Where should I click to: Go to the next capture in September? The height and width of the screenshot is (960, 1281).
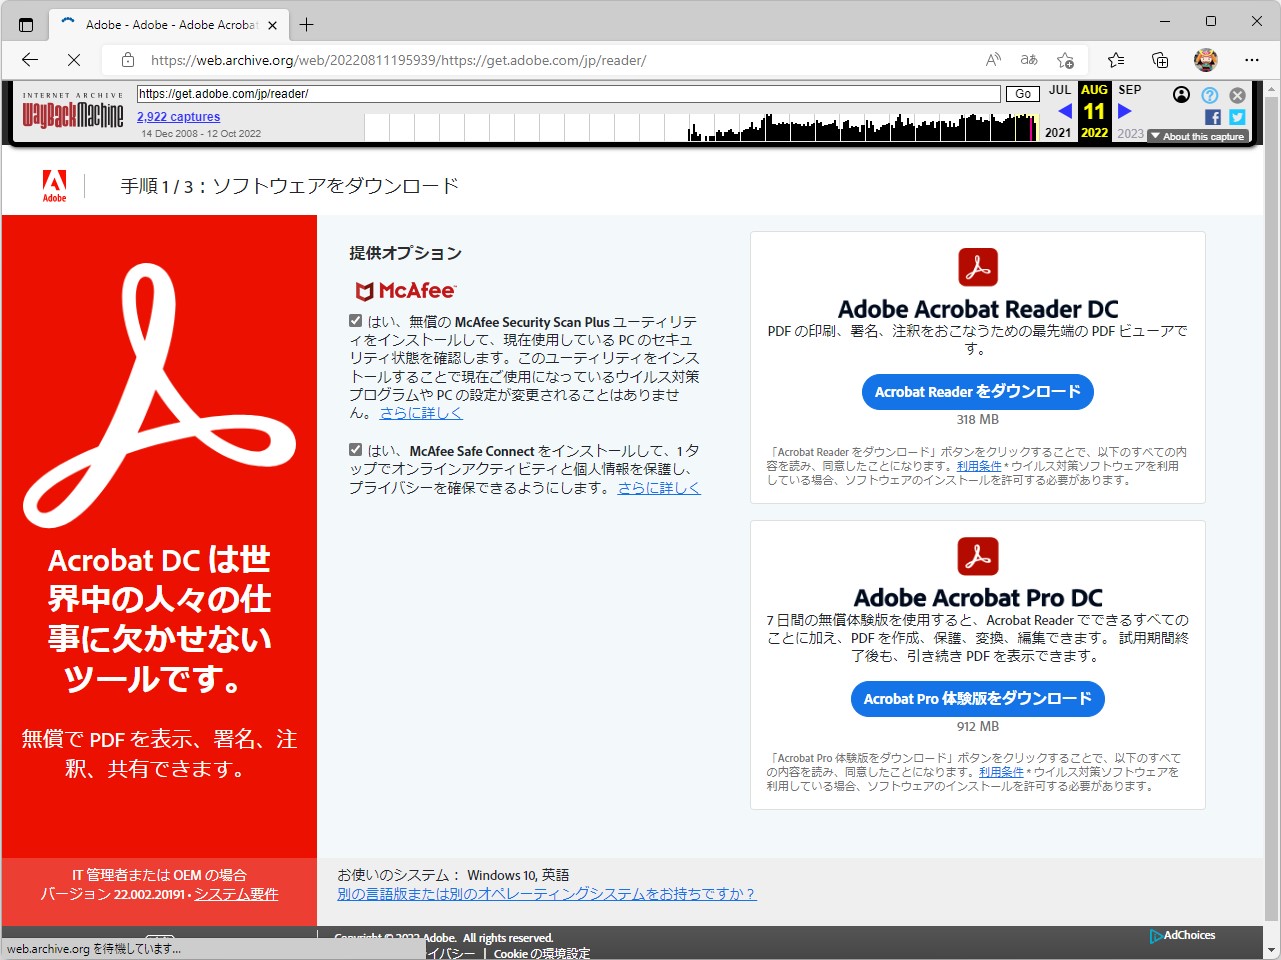(1125, 111)
